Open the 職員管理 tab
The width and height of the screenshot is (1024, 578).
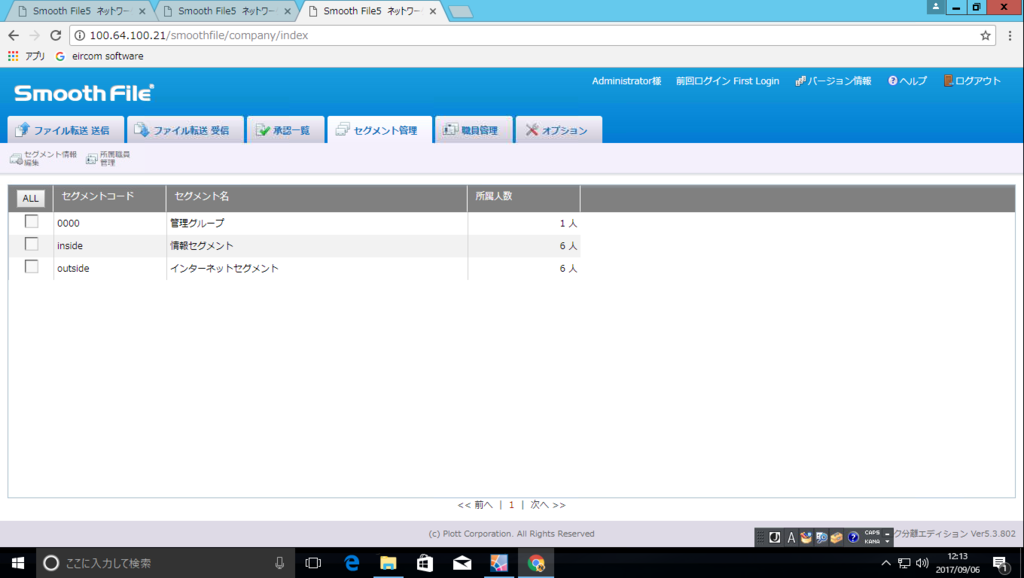pos(473,130)
